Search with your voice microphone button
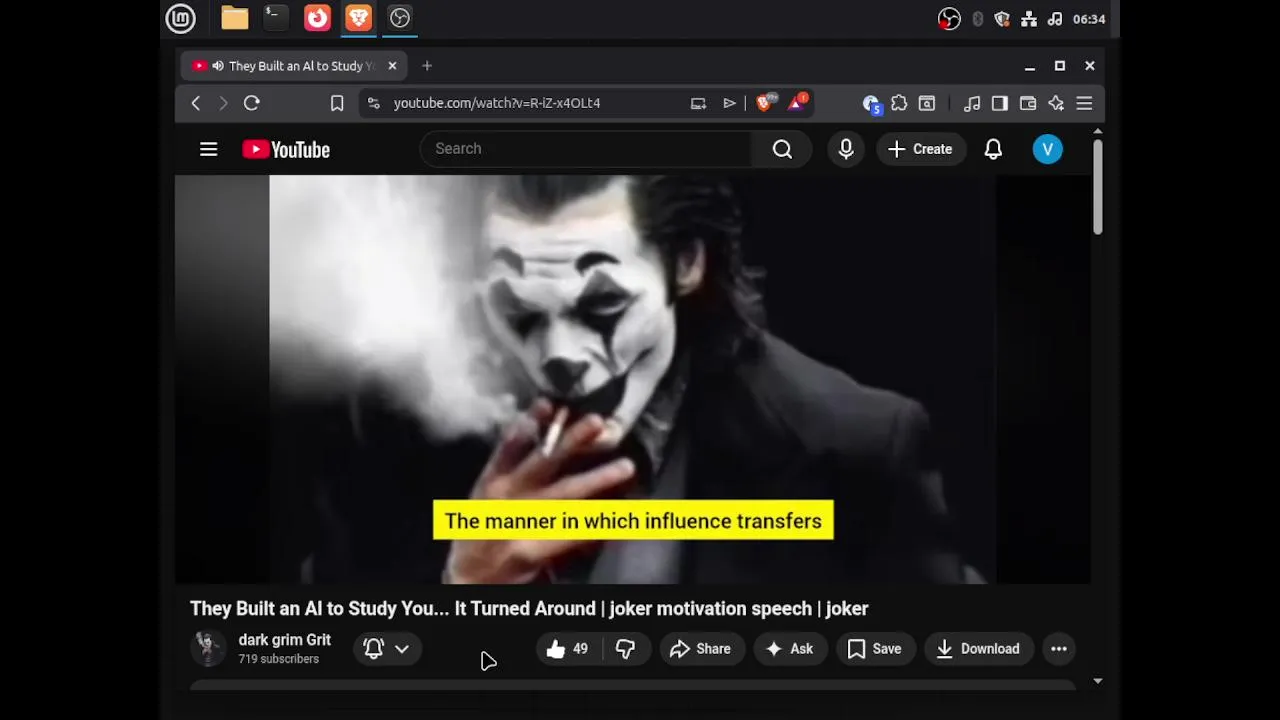The image size is (1280, 720). tap(846, 149)
